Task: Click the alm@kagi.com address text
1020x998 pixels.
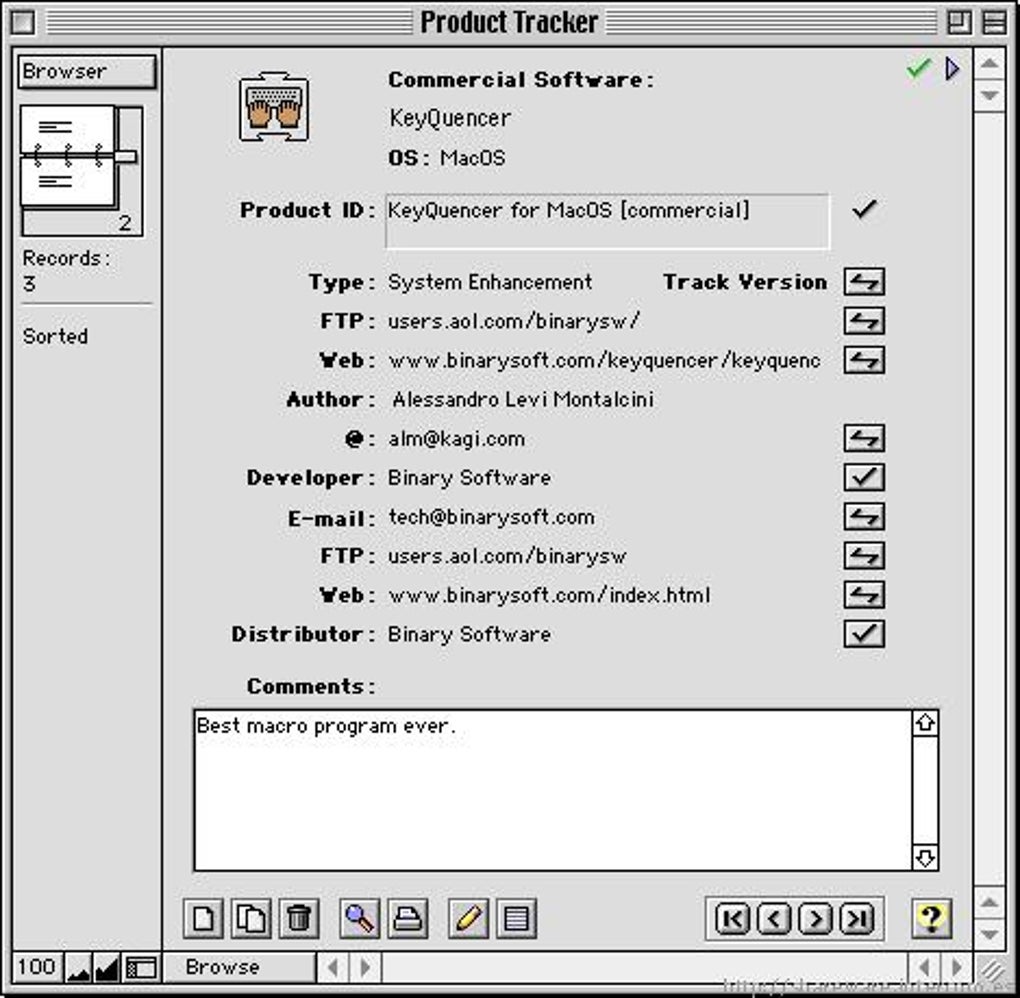Action: click(457, 439)
